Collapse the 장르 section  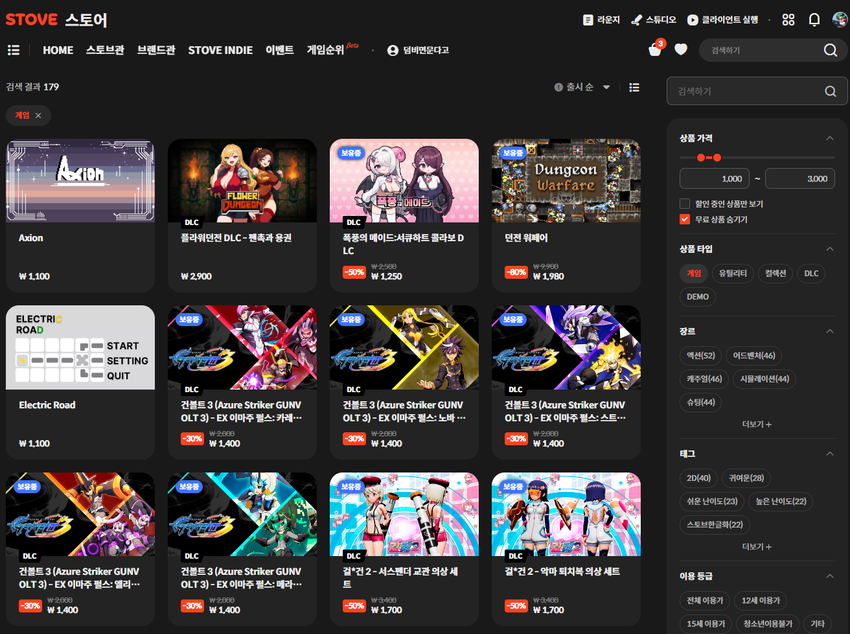pyautogui.click(x=829, y=331)
